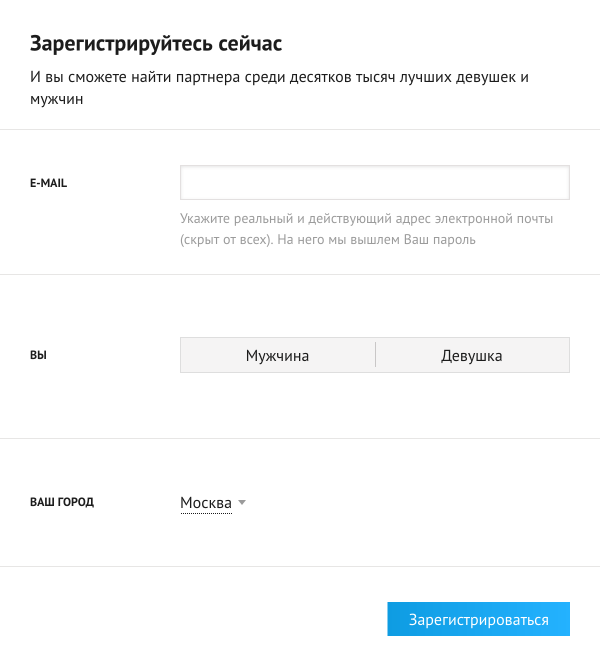Click the Зарегистрируйтесь сейчас heading
This screenshot has width=600, height=671.
point(157,43)
